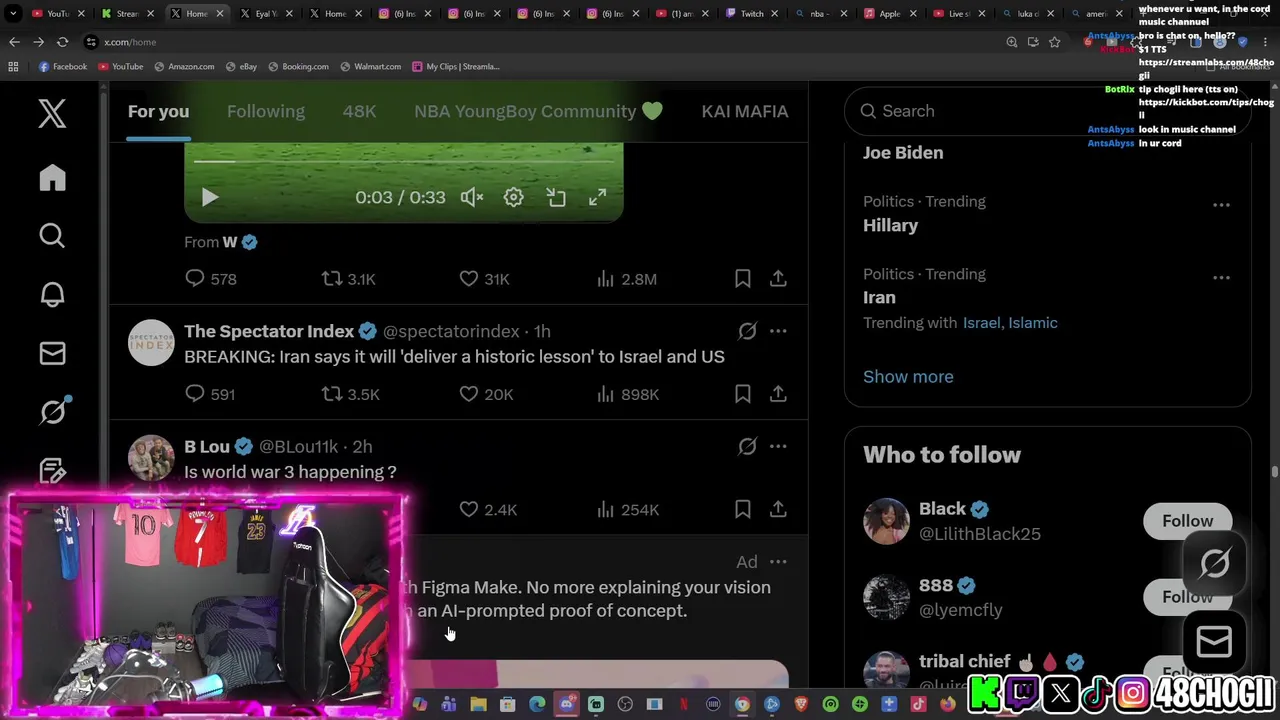Open the KAI MAFIA tab

(x=744, y=111)
